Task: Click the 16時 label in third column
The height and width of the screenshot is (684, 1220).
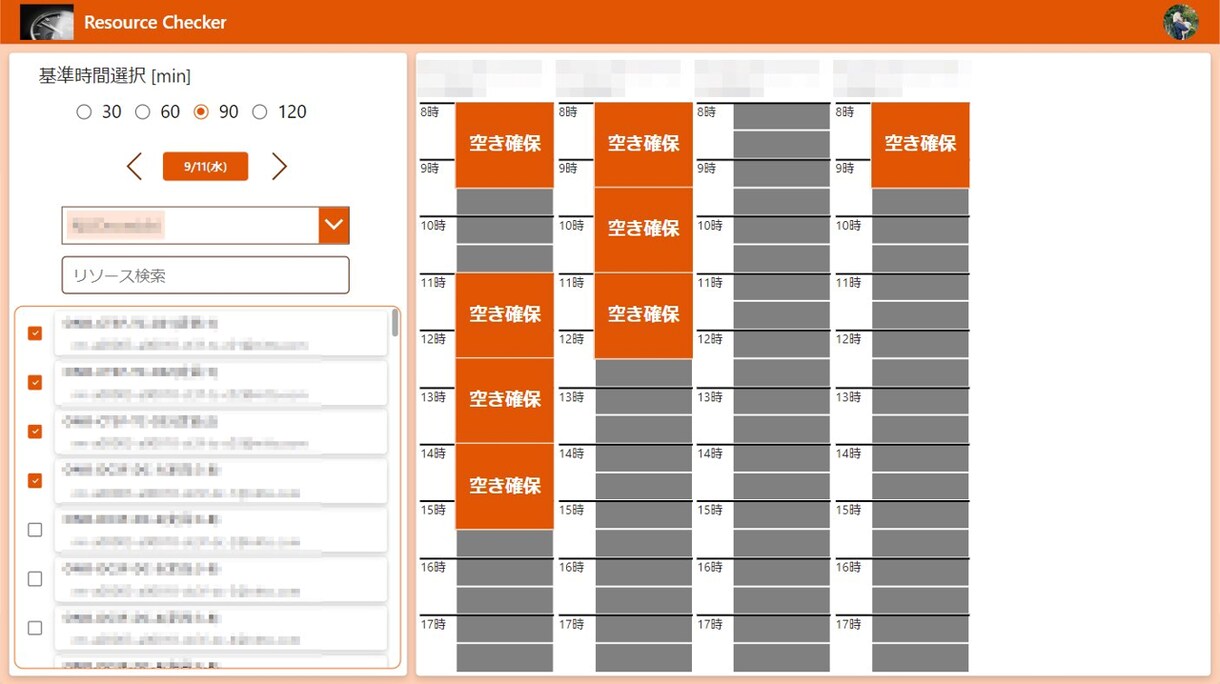Action: point(709,567)
